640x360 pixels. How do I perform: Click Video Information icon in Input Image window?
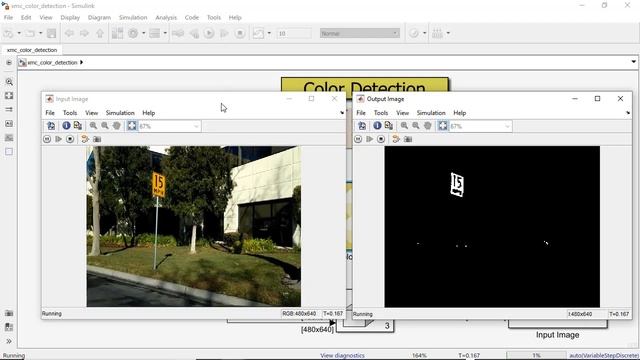[x=66, y=126]
